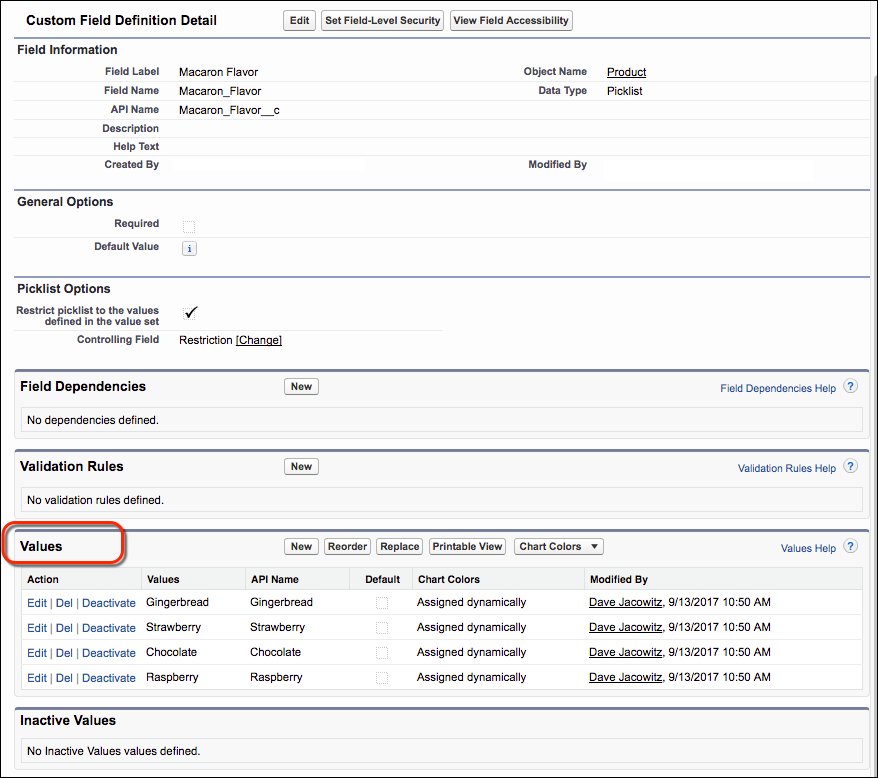Open Validation Rules help question mark
Screen dimensions: 878x778
tap(849, 465)
